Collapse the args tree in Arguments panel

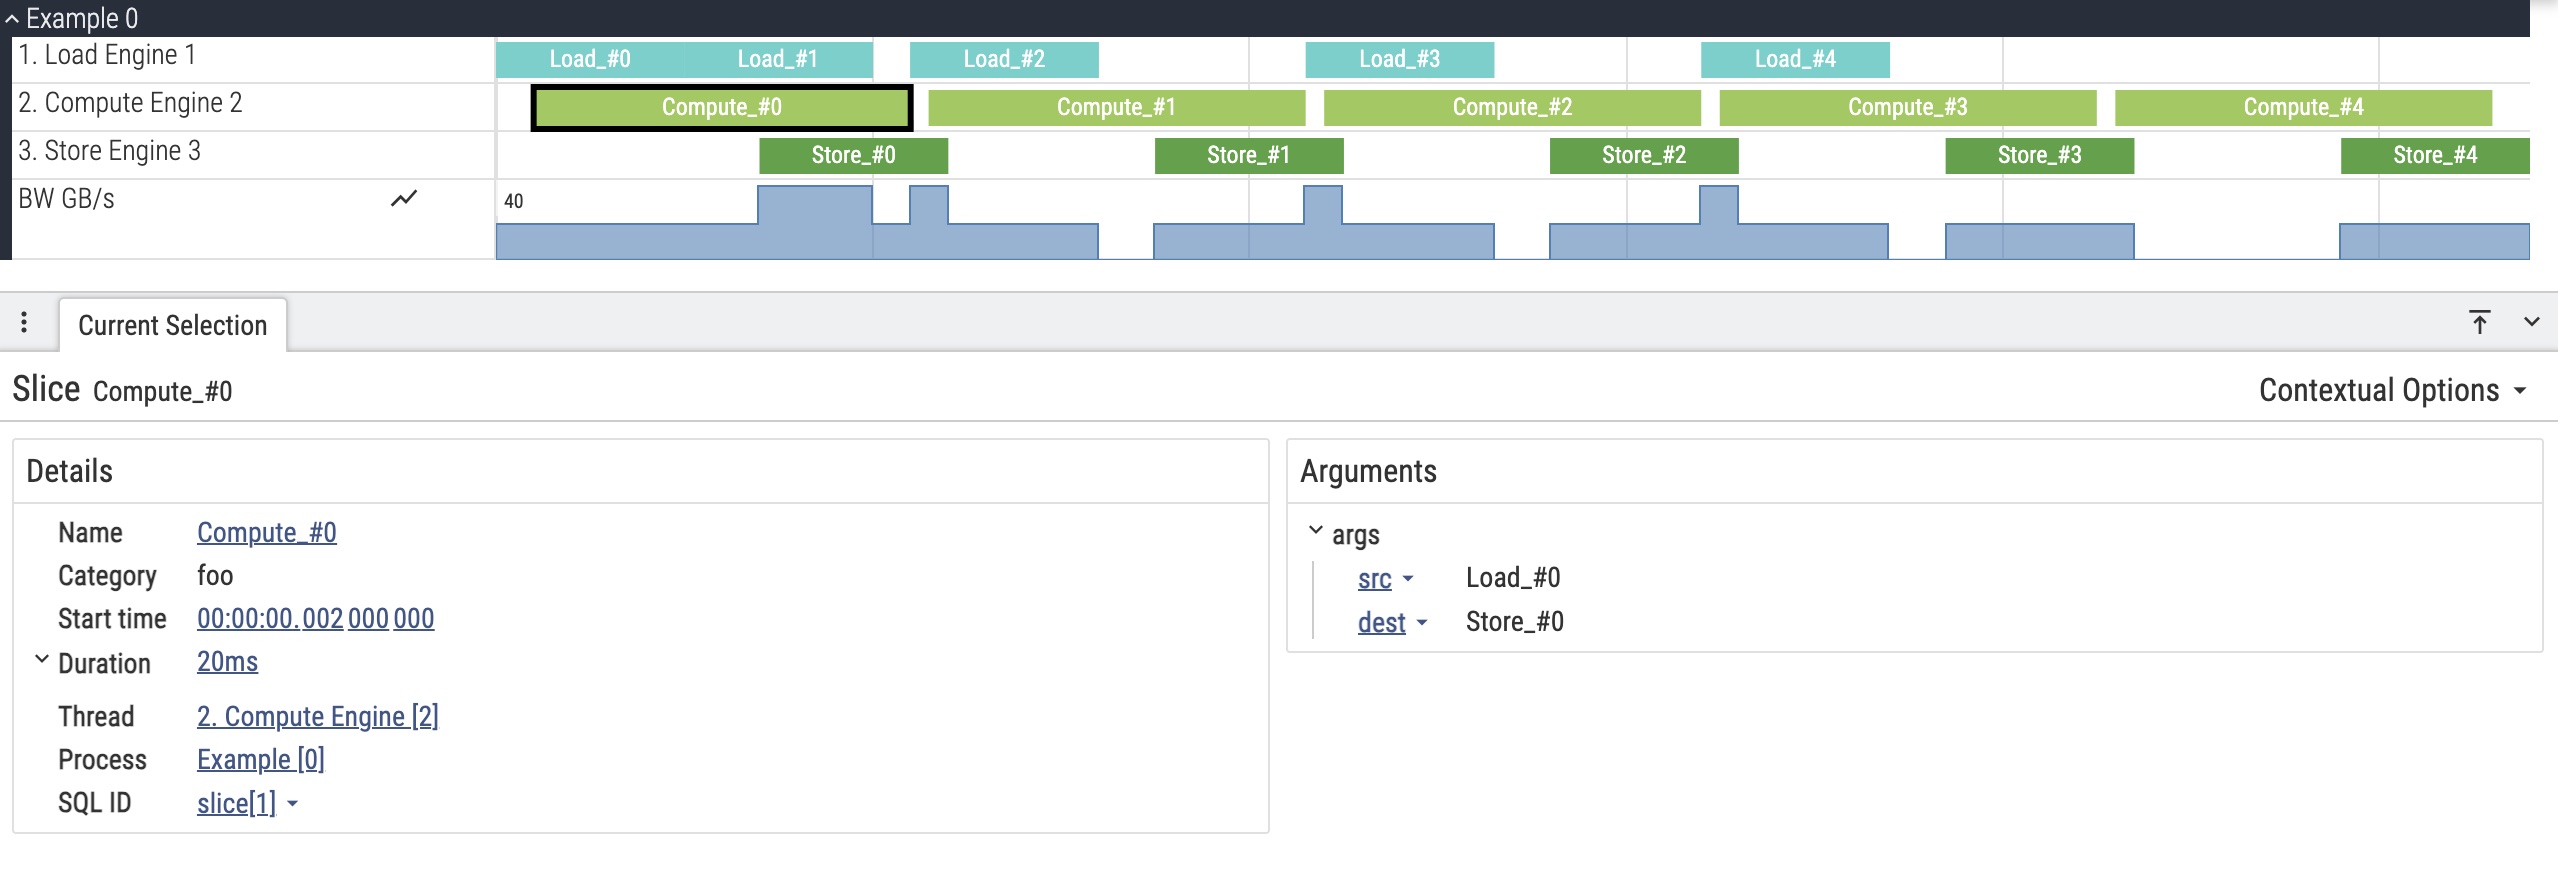pos(1316,532)
